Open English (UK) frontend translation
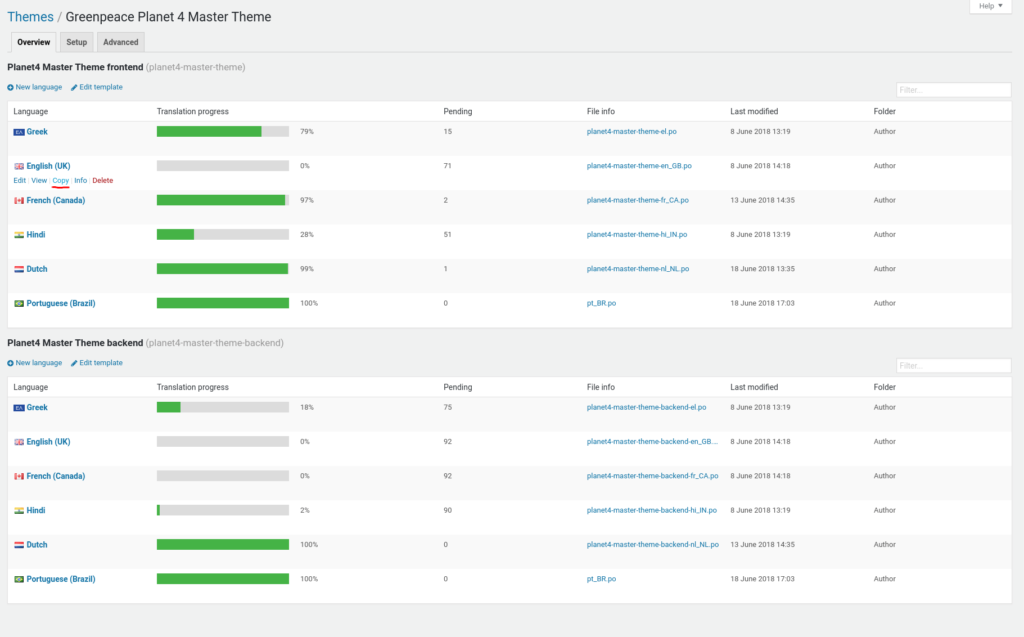 (48, 166)
